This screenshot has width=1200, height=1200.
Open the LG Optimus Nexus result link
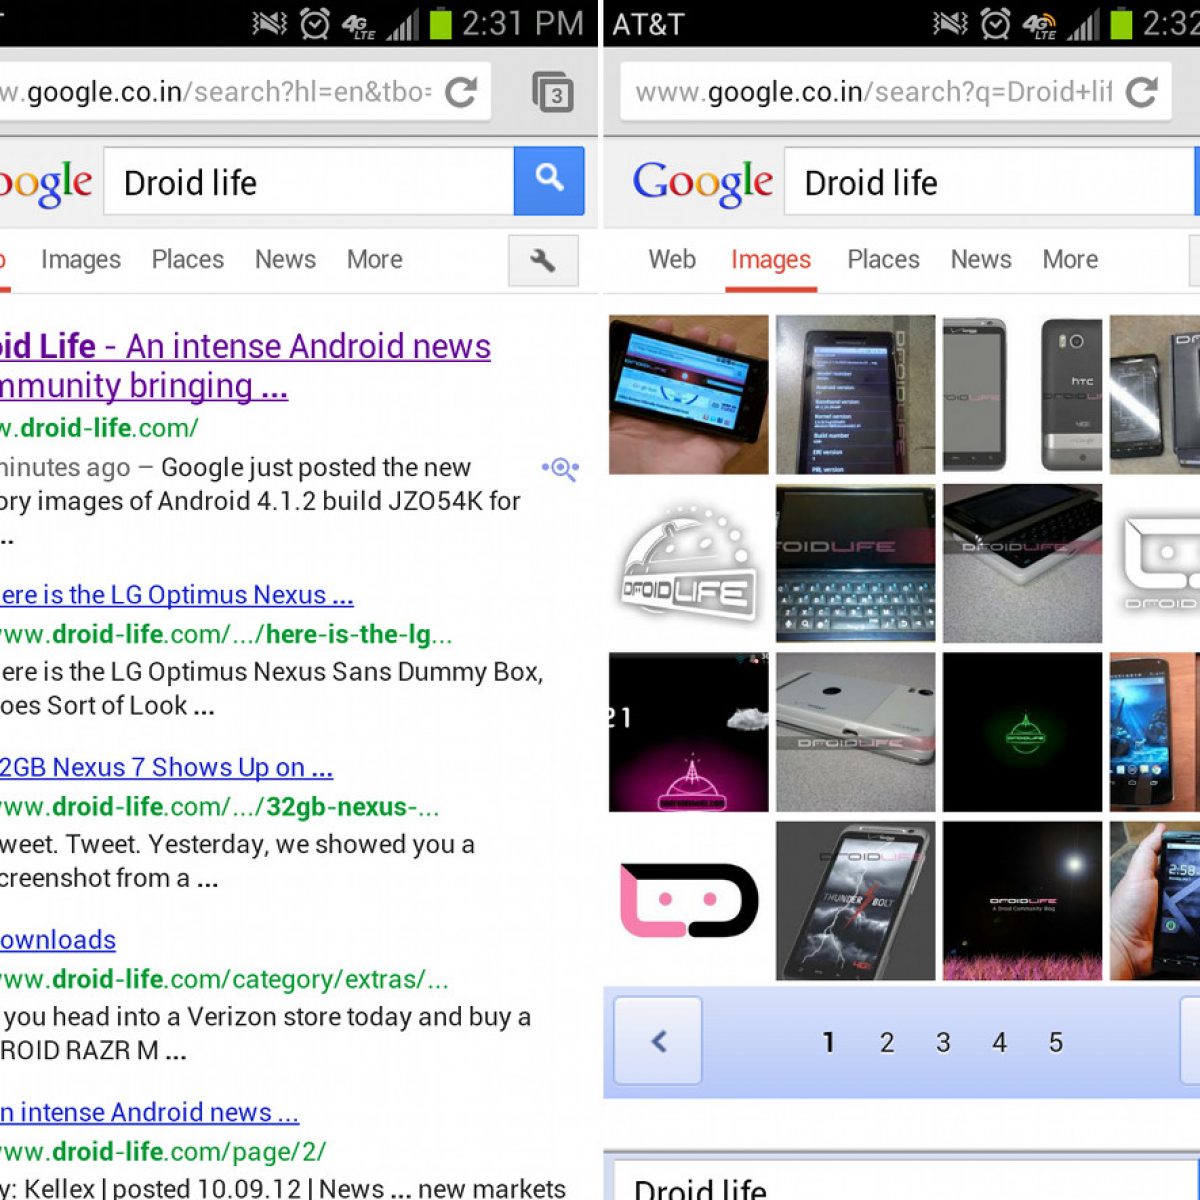tap(176, 595)
